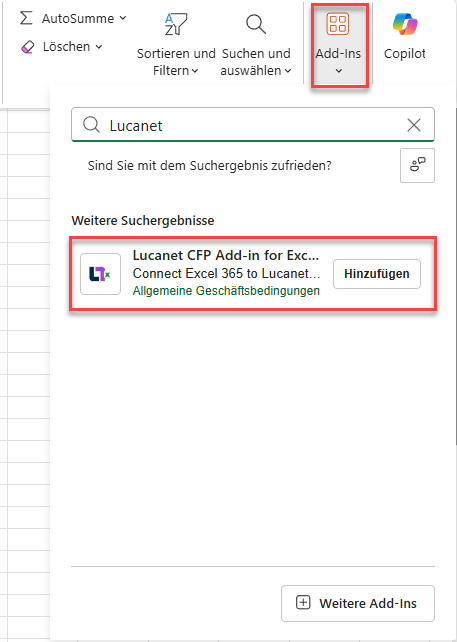Open the Suchen und auswählen dropdown chevron

pyautogui.click(x=288, y=71)
